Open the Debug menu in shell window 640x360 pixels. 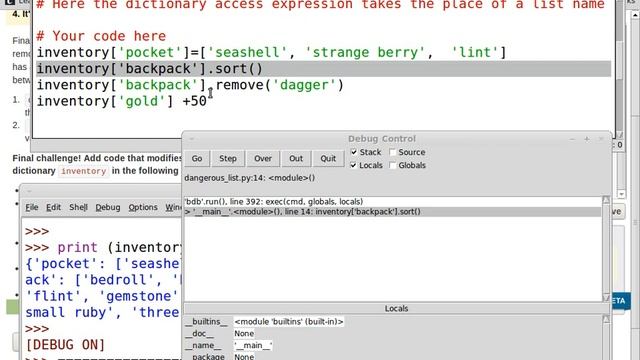[108, 207]
